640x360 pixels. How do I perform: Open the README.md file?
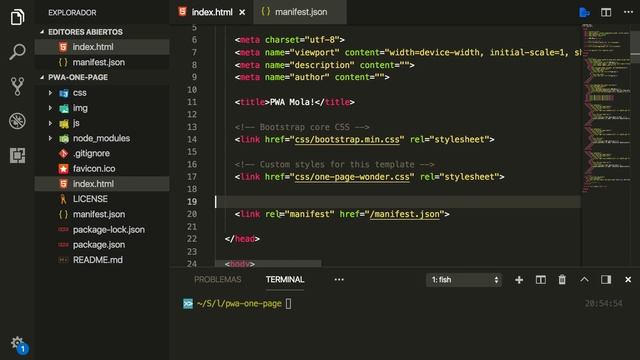click(x=102, y=260)
